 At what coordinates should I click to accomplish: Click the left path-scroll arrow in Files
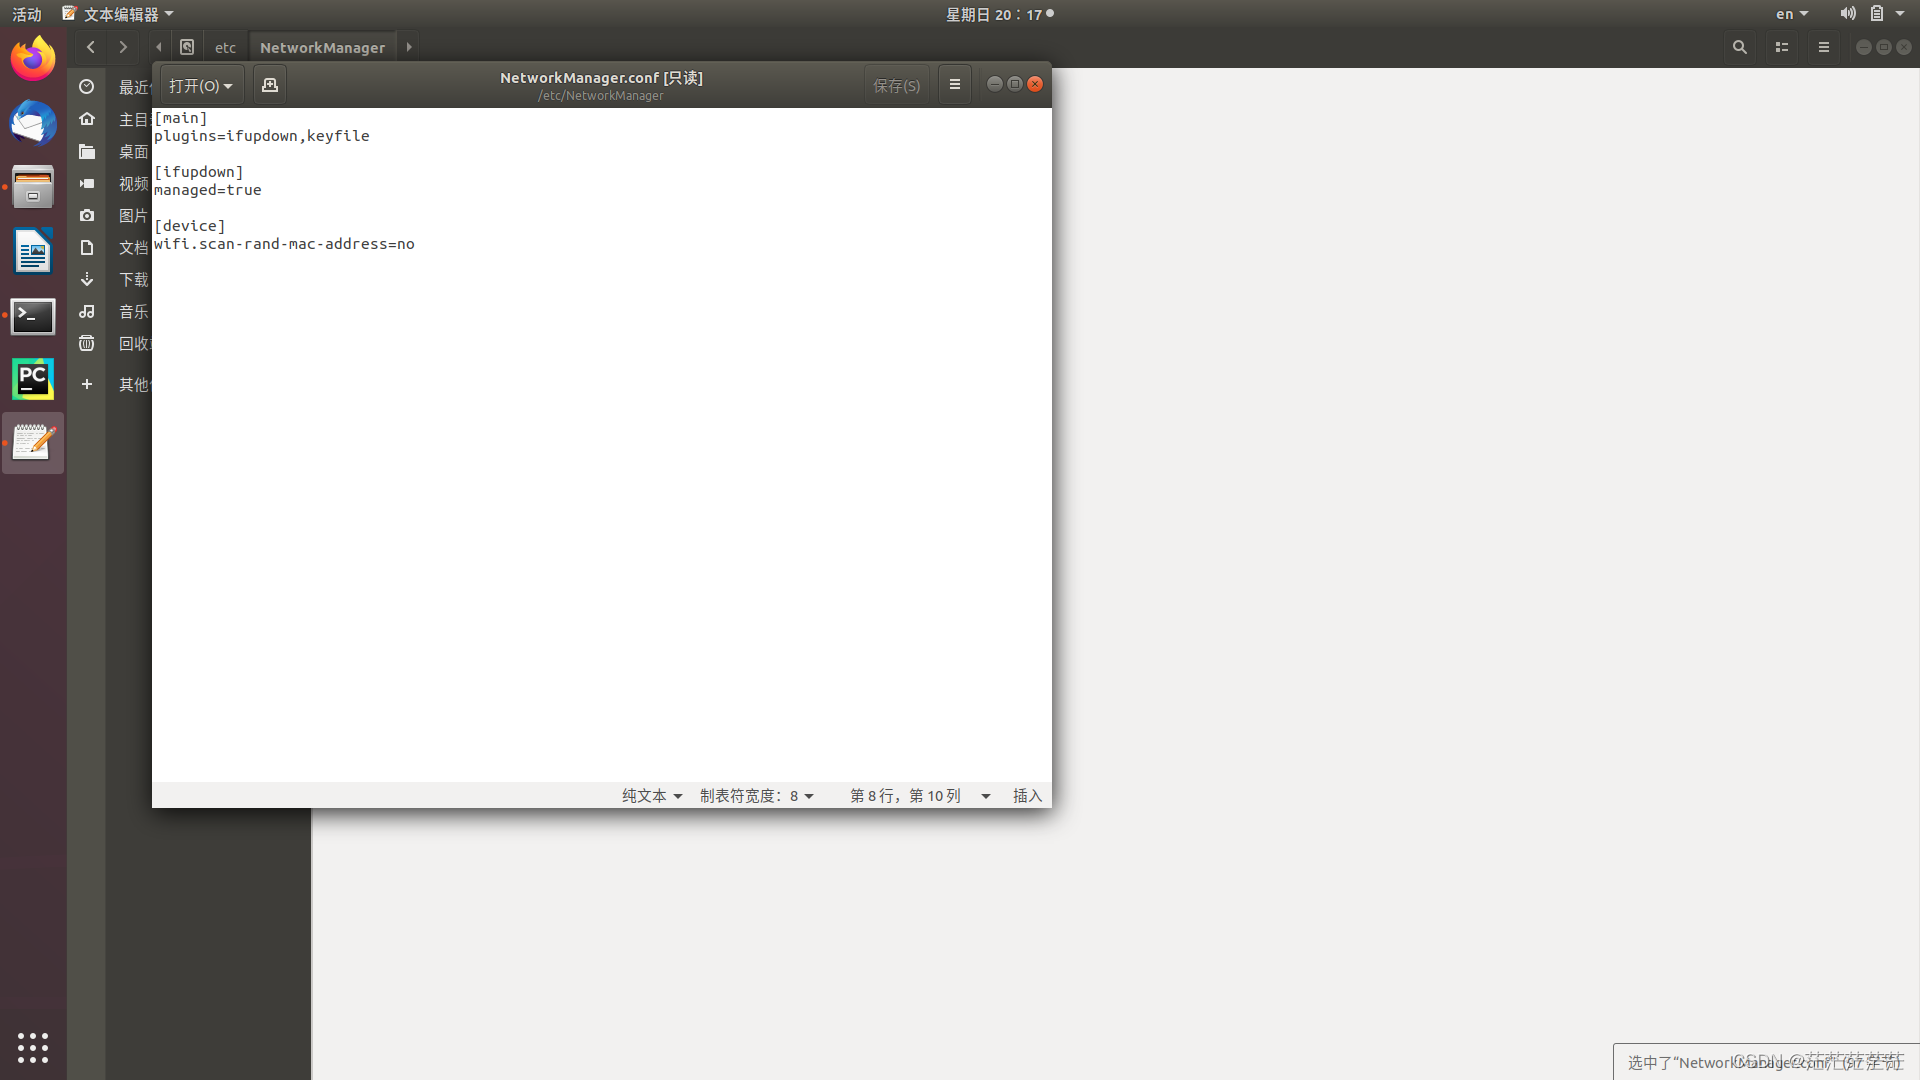point(158,47)
